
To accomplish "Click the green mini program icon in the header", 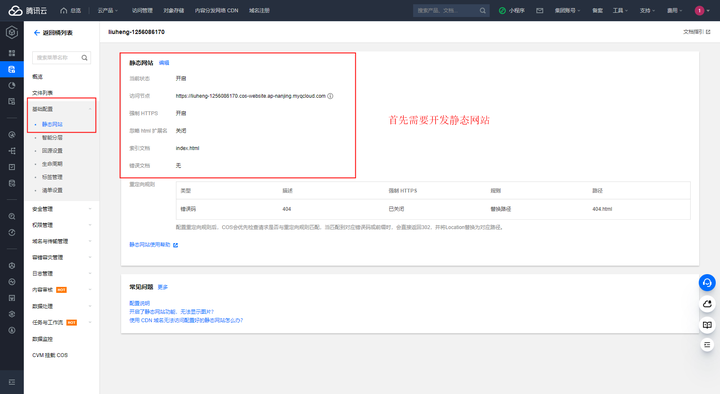I will (502, 11).
